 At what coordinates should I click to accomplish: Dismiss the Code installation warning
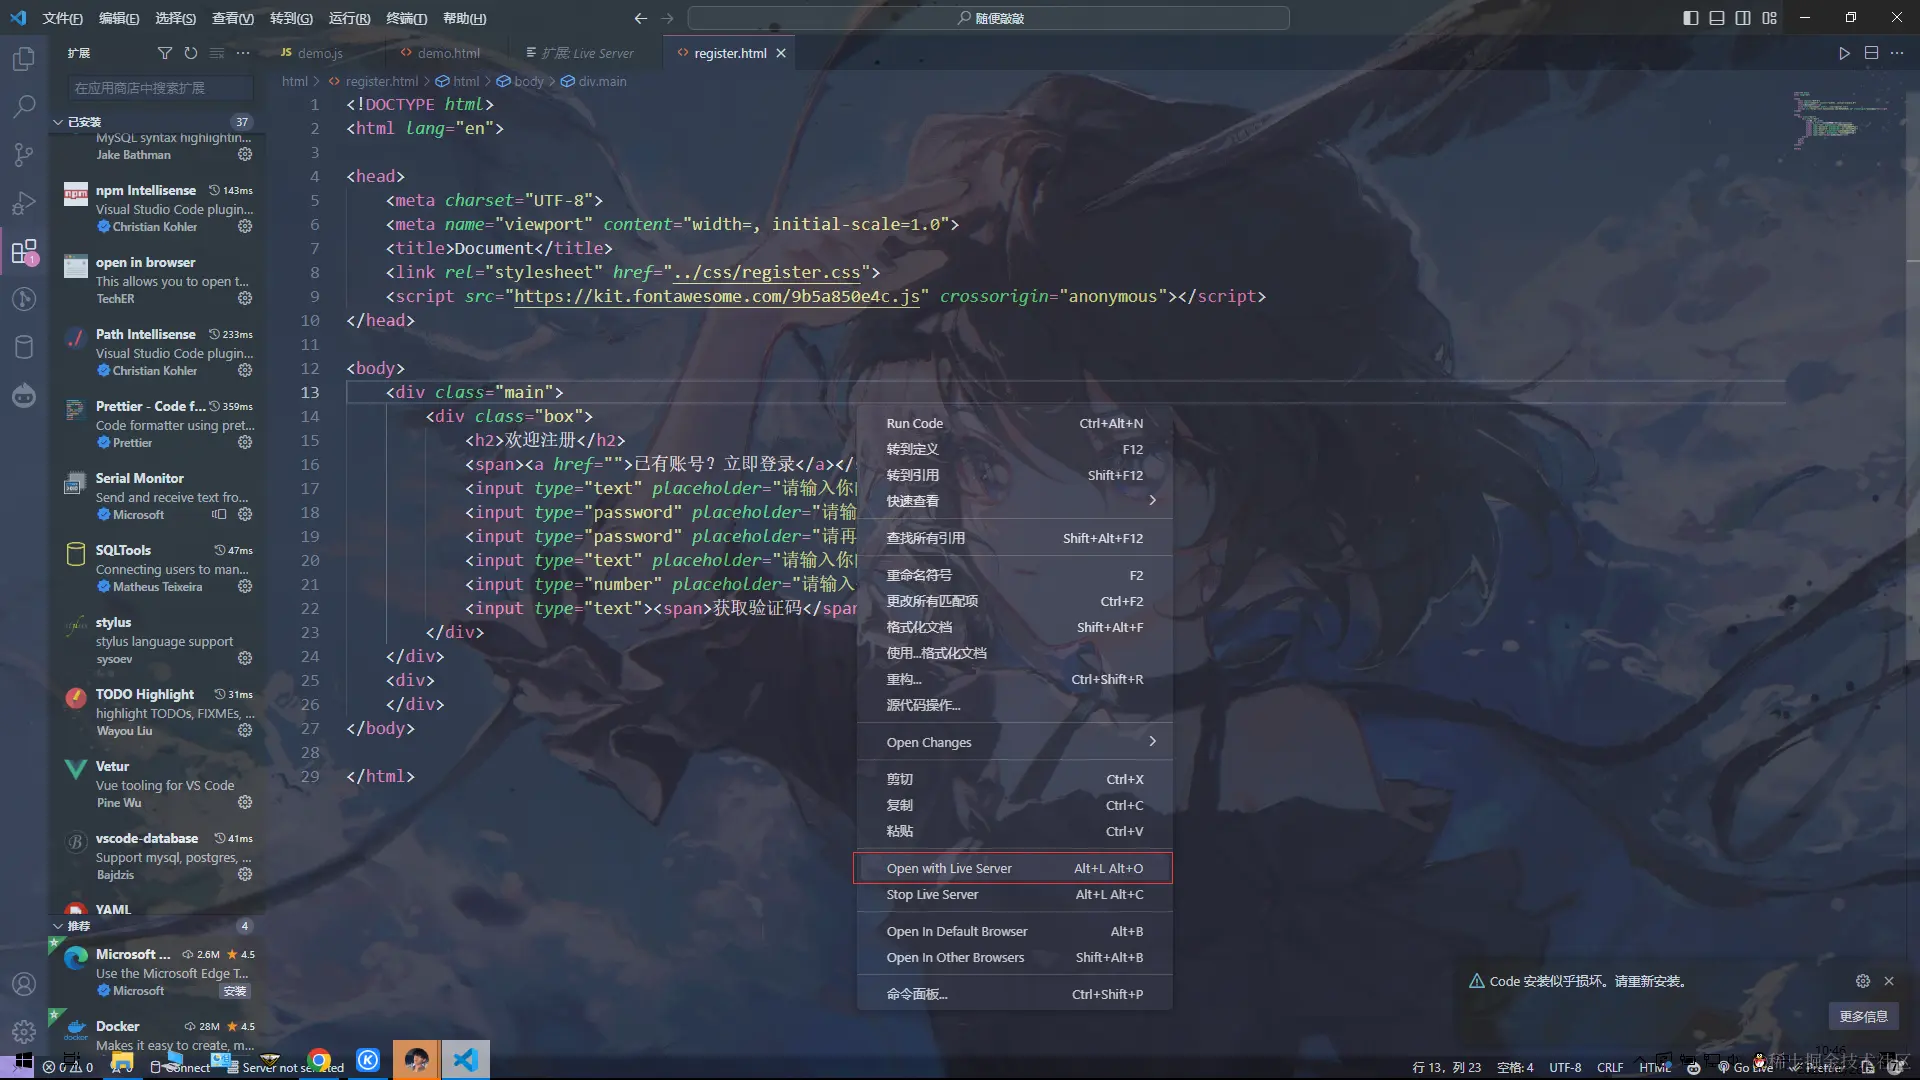tap(1889, 981)
